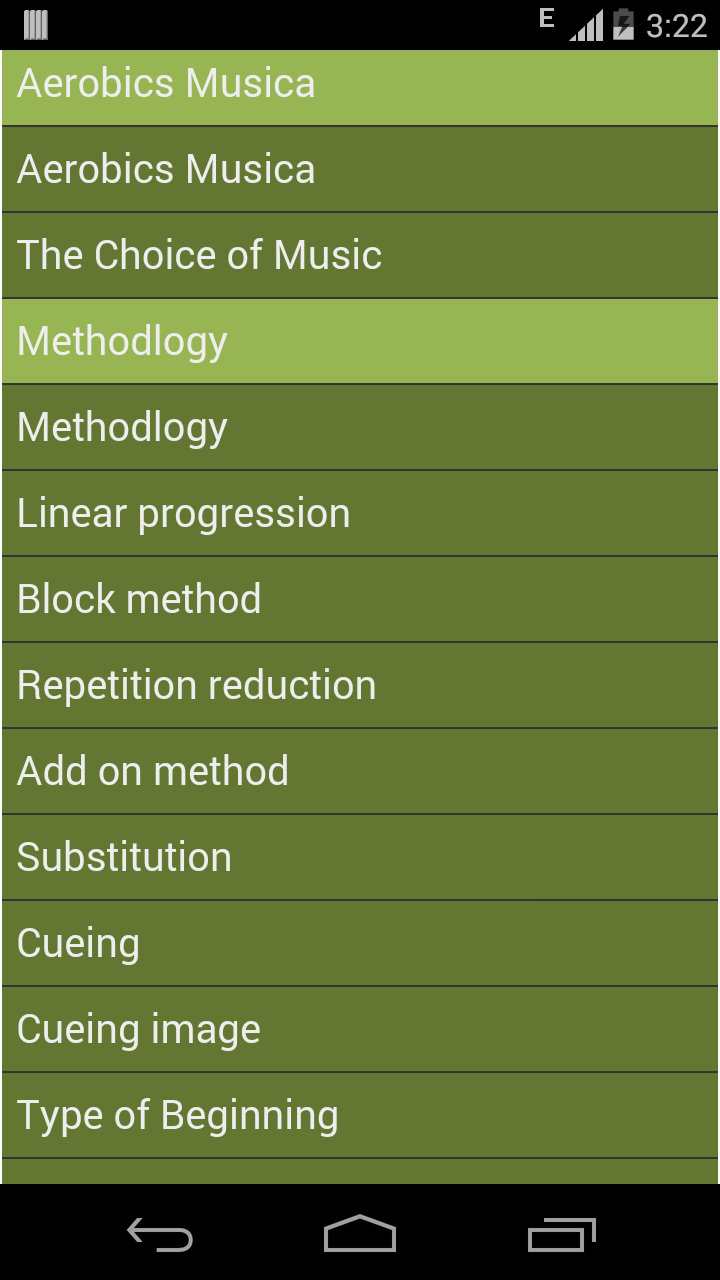Open The Choice of Music entry
720x1280 pixels.
point(360,256)
